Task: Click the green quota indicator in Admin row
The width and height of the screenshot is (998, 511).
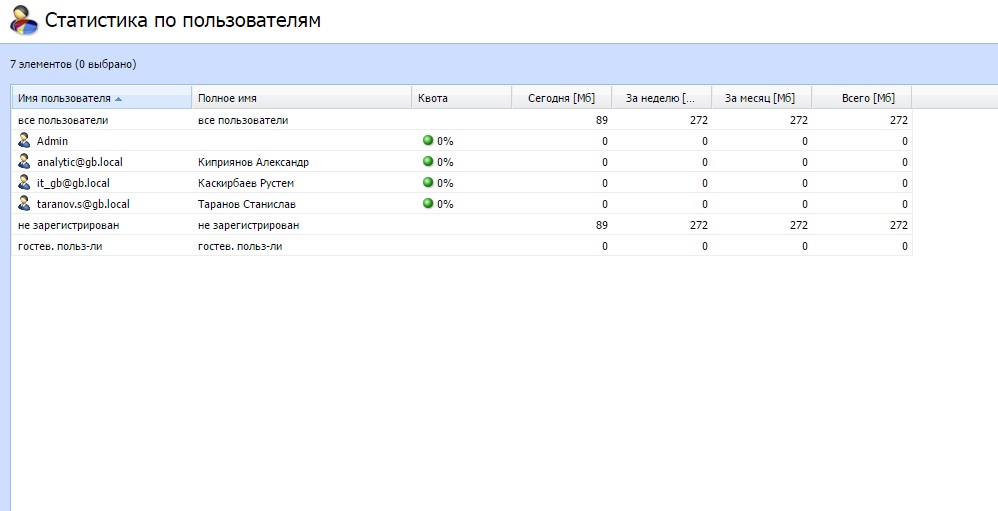Action: tap(428, 140)
